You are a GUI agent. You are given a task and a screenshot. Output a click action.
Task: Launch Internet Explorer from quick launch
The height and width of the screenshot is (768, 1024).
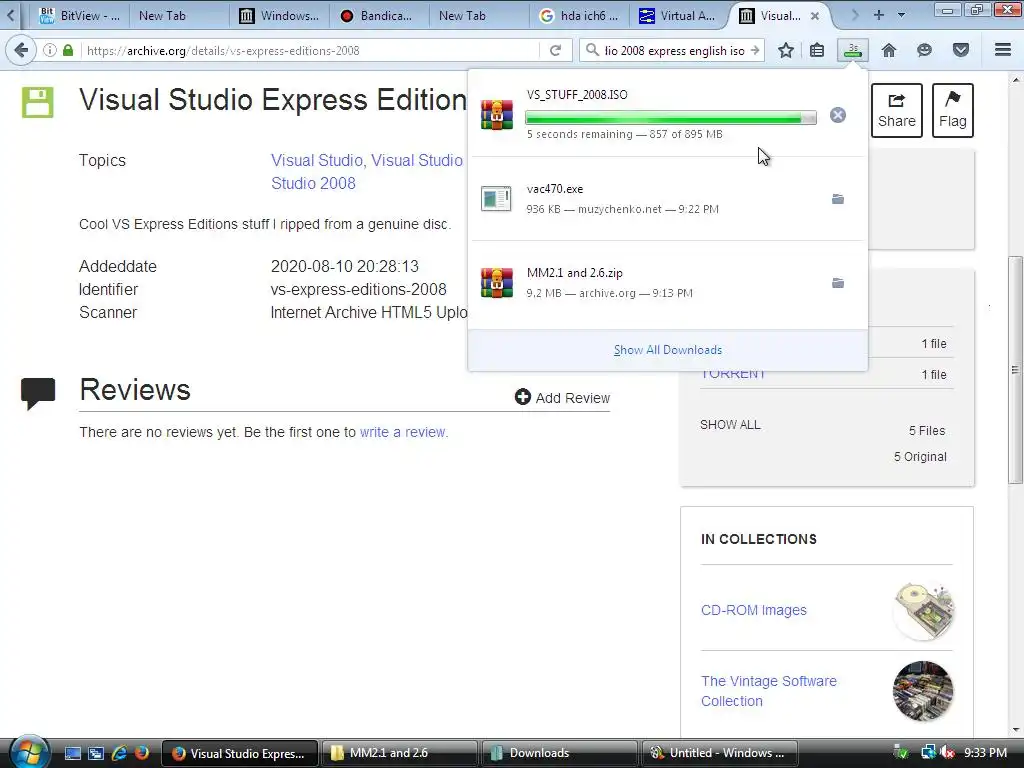(x=119, y=753)
